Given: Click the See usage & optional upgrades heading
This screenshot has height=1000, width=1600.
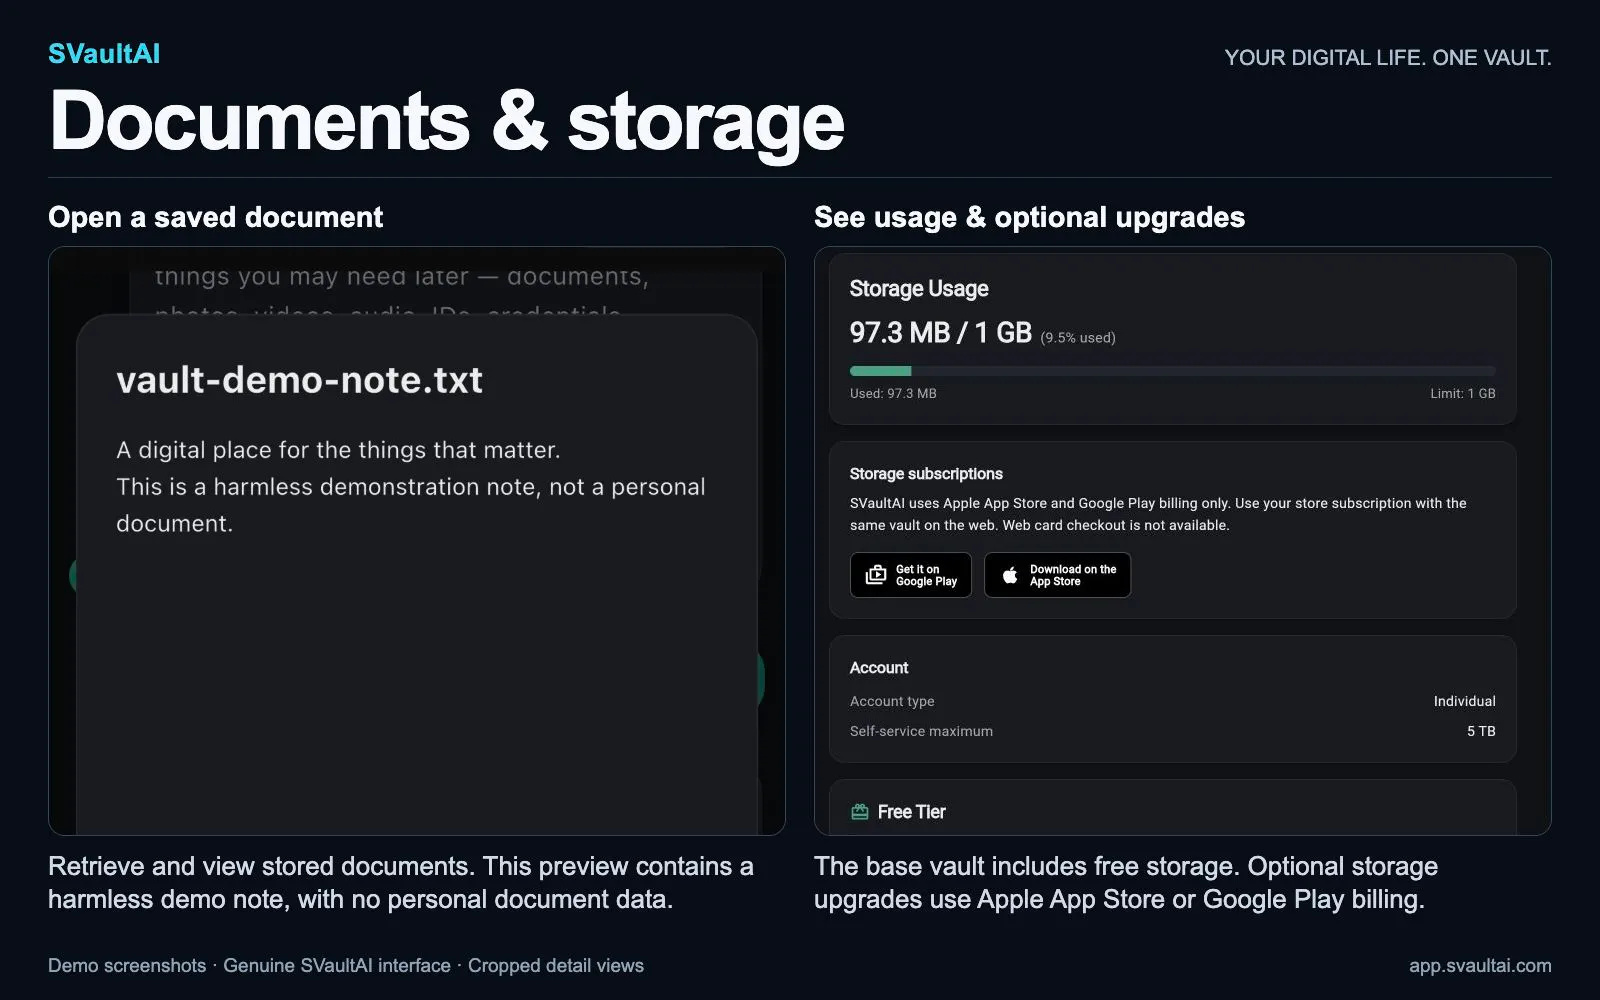Looking at the screenshot, I should pos(1029,218).
